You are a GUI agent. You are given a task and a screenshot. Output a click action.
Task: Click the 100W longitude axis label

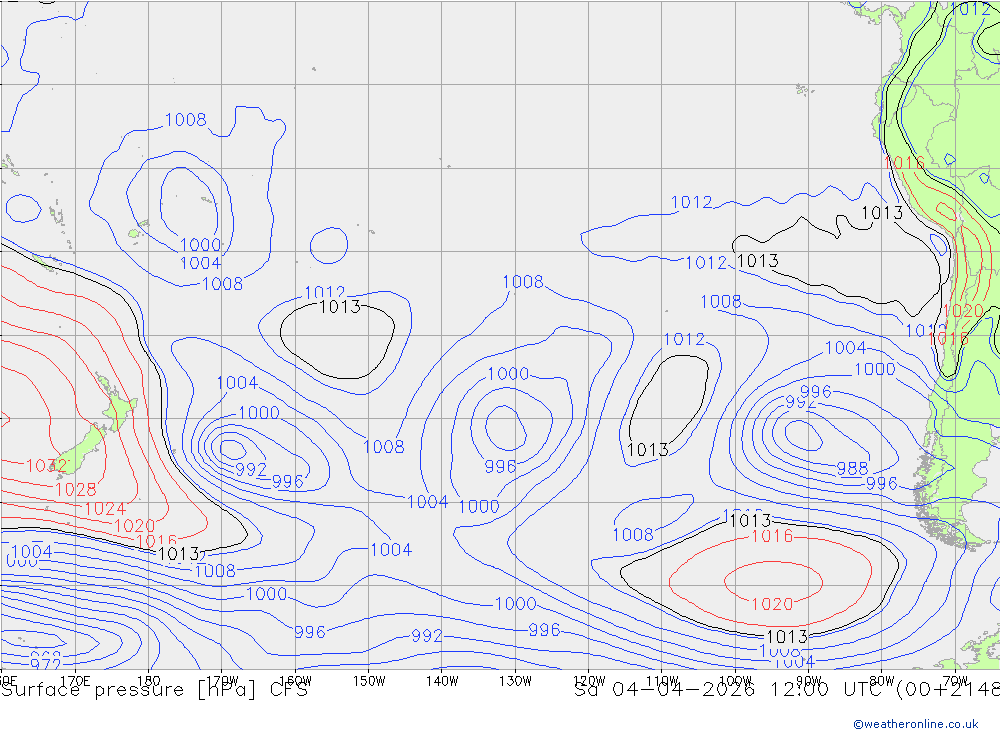tap(735, 681)
